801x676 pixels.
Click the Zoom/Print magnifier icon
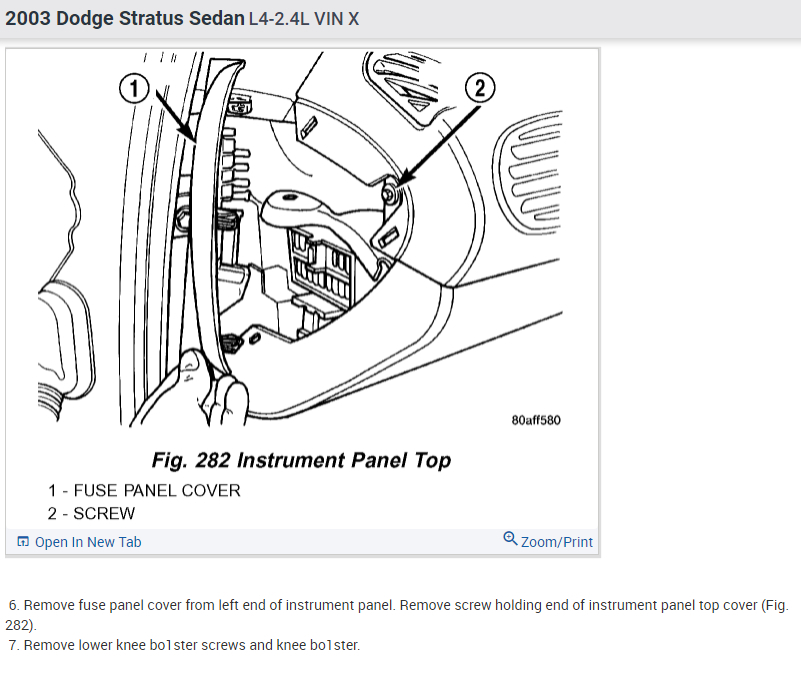point(510,538)
